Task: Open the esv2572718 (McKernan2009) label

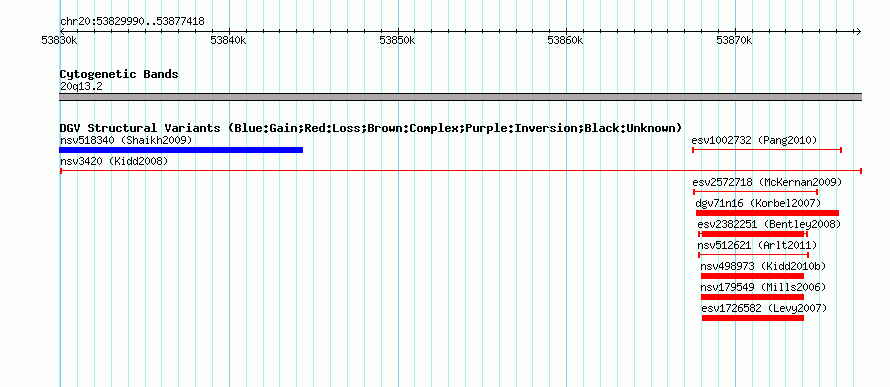Action: click(767, 182)
